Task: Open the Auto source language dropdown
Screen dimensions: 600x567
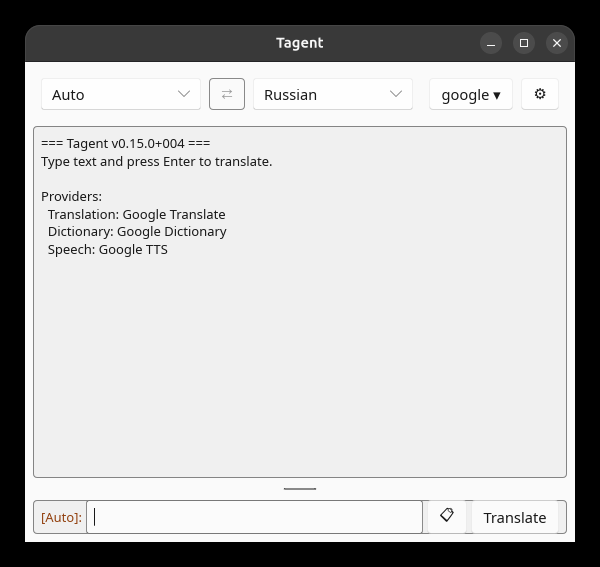Action: click(121, 94)
